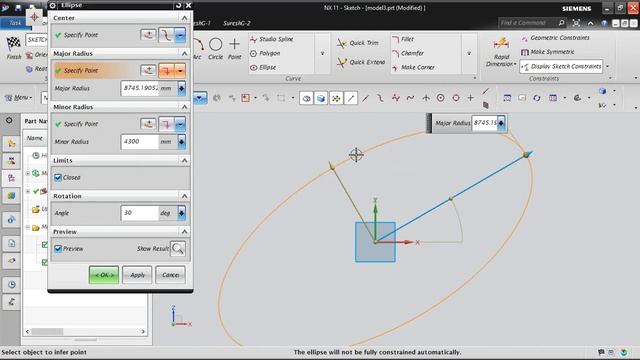Open Center point type dropdown
640x360 pixels.
tap(180, 35)
